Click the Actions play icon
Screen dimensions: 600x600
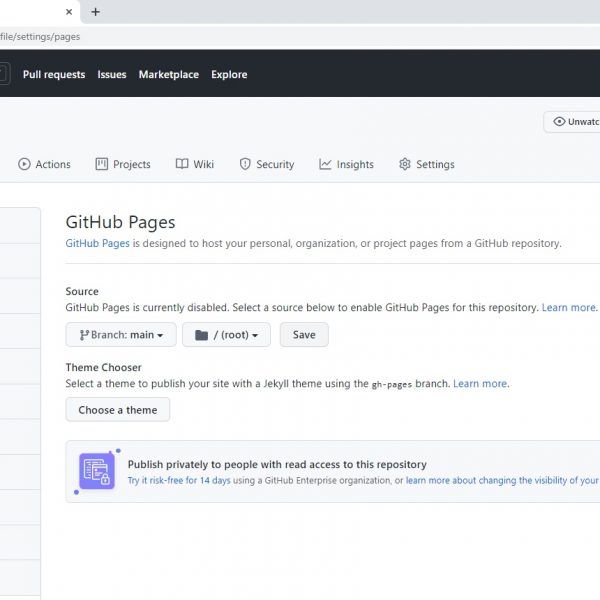point(24,164)
